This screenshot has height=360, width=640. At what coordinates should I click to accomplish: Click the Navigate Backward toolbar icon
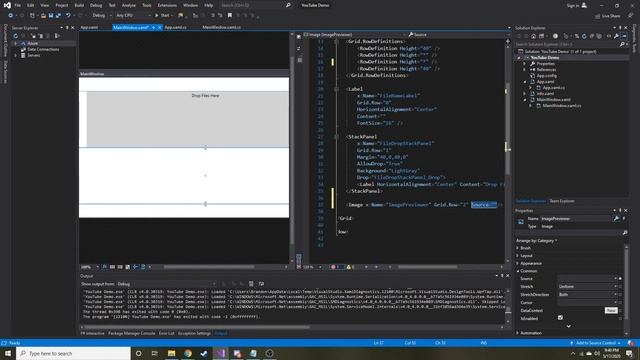pos(11,16)
